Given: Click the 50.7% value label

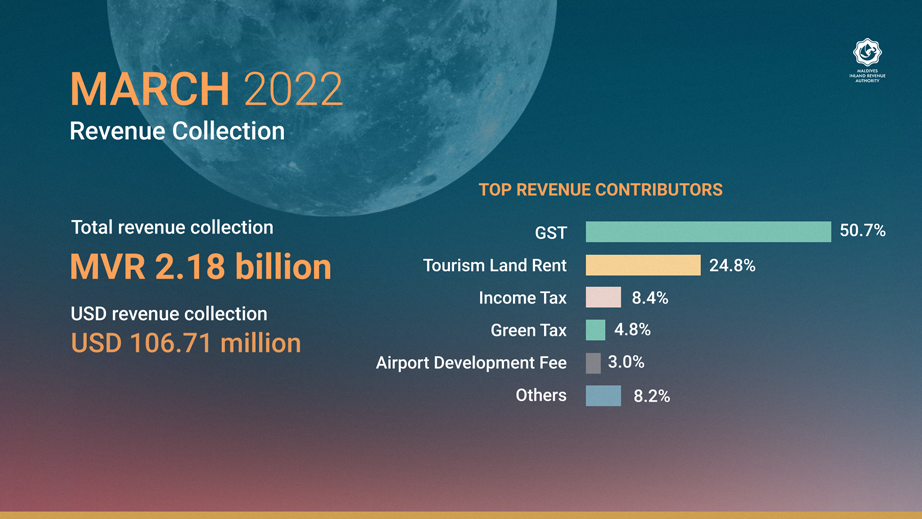Looking at the screenshot, I should pos(863,230).
